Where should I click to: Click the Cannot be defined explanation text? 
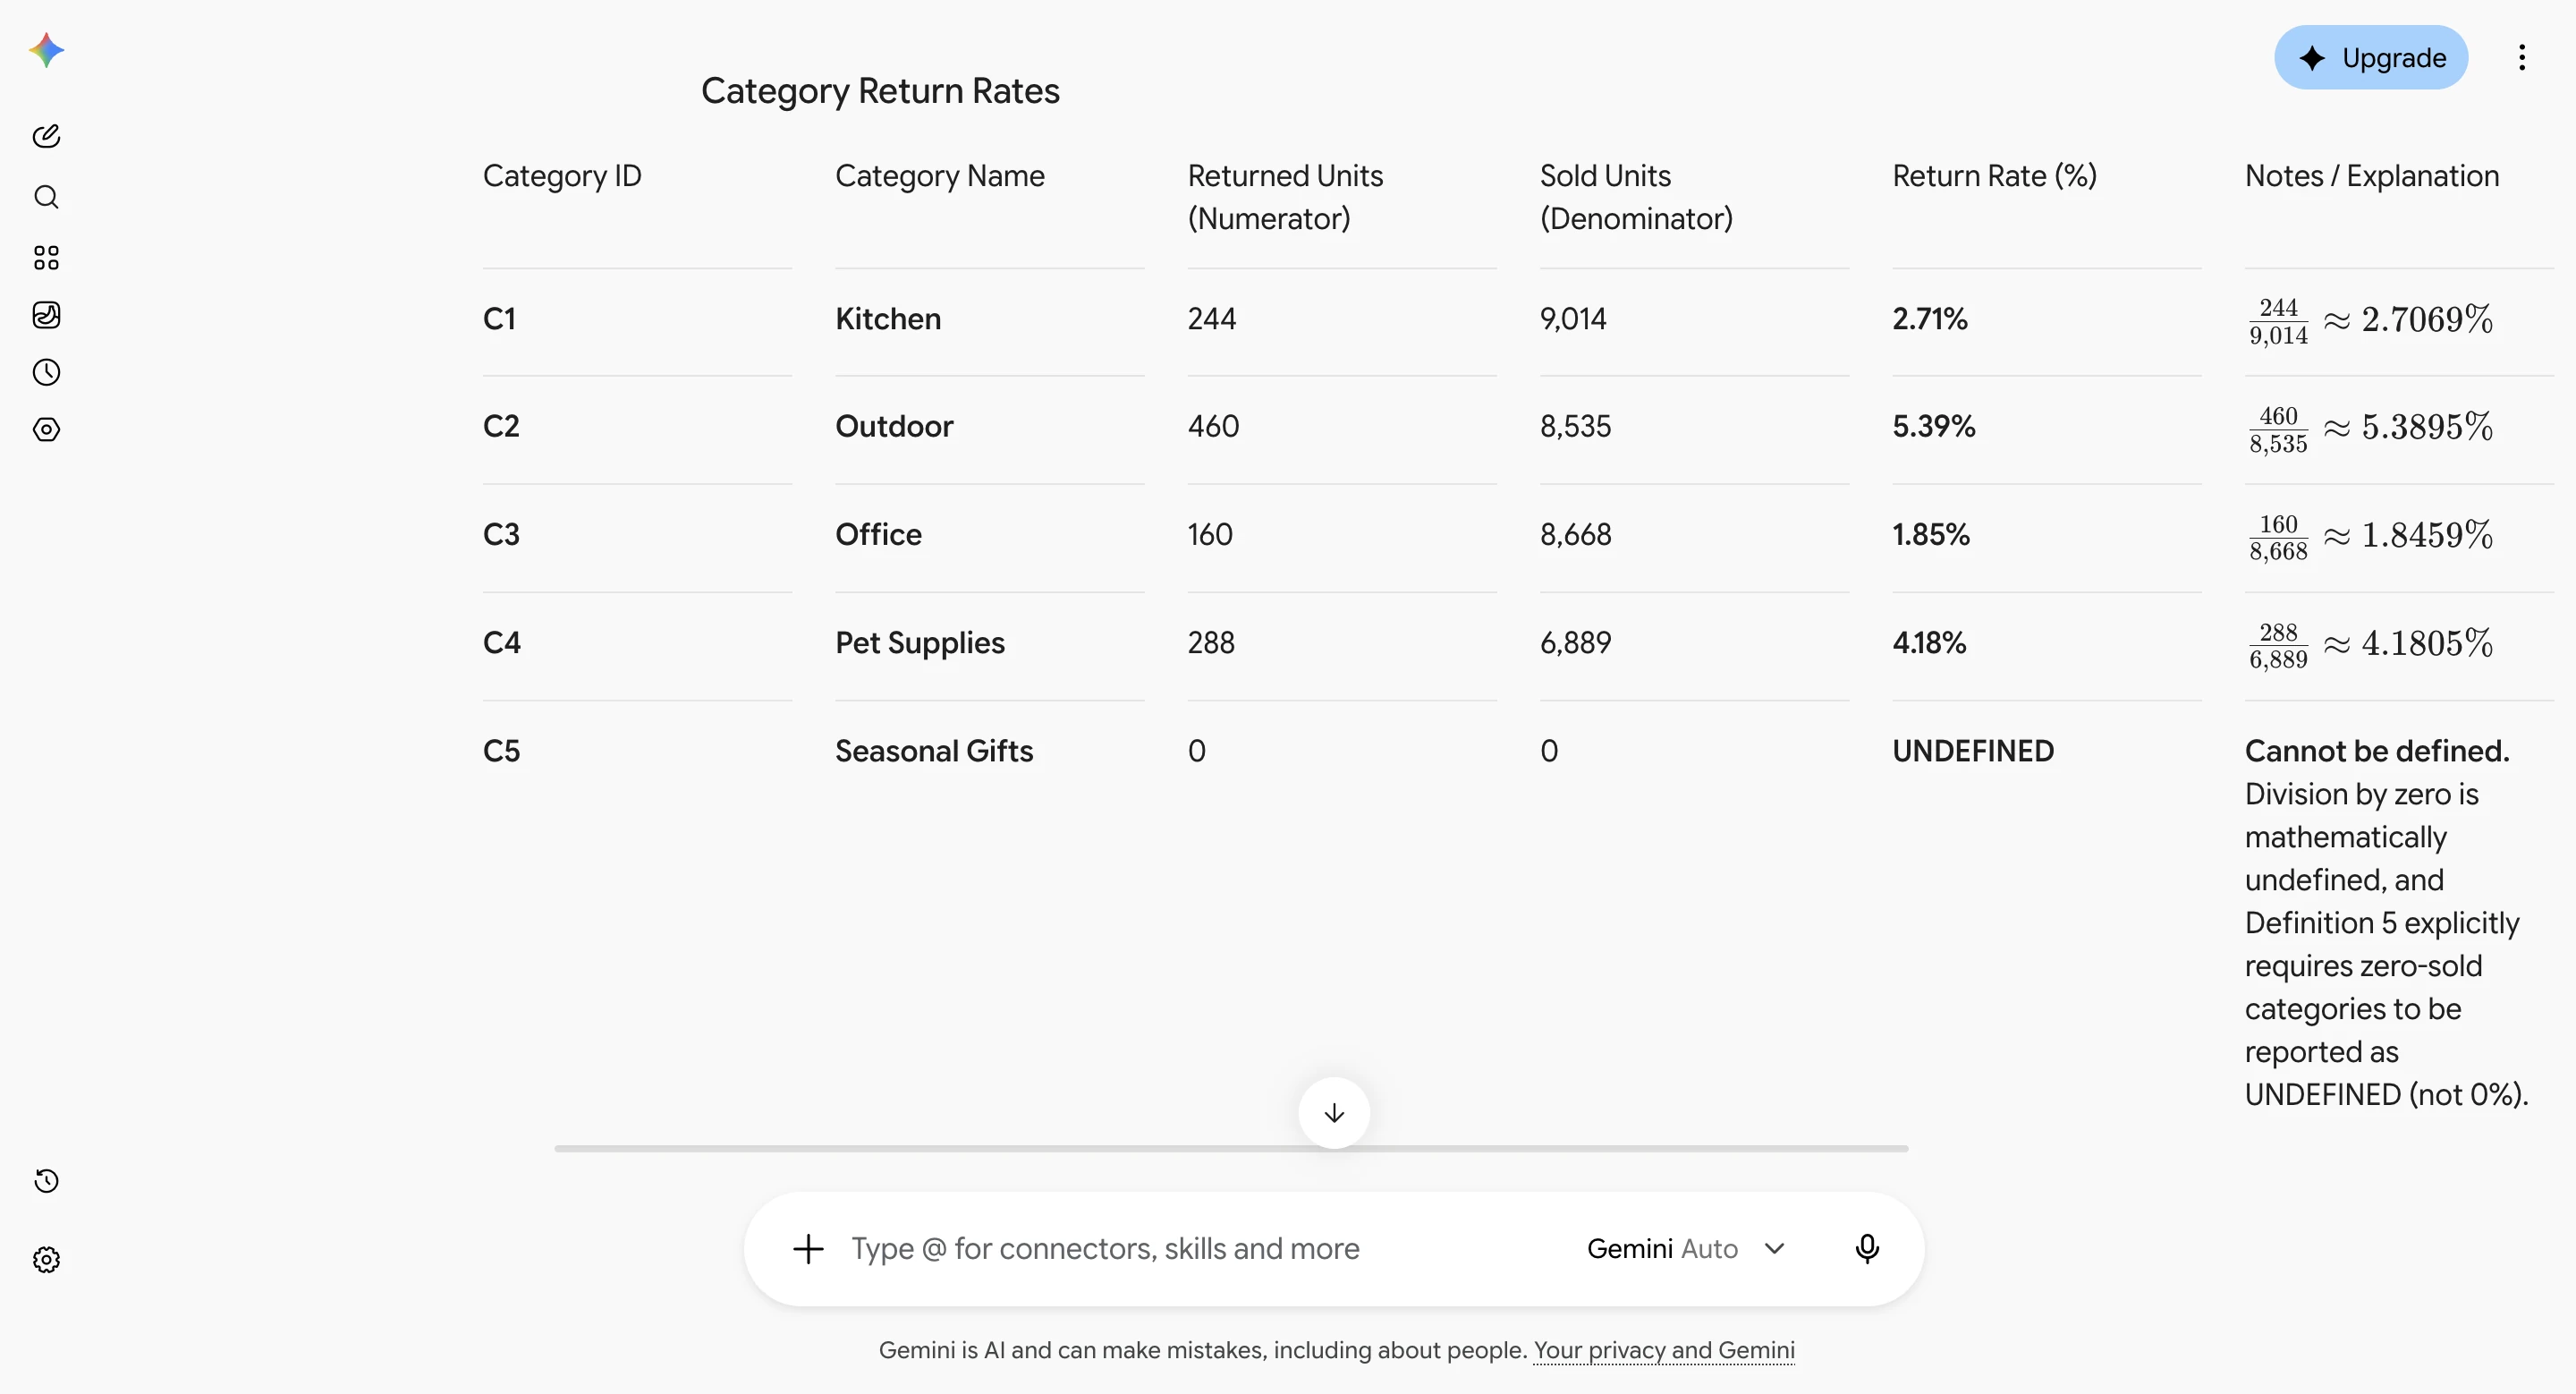pos(2377,751)
